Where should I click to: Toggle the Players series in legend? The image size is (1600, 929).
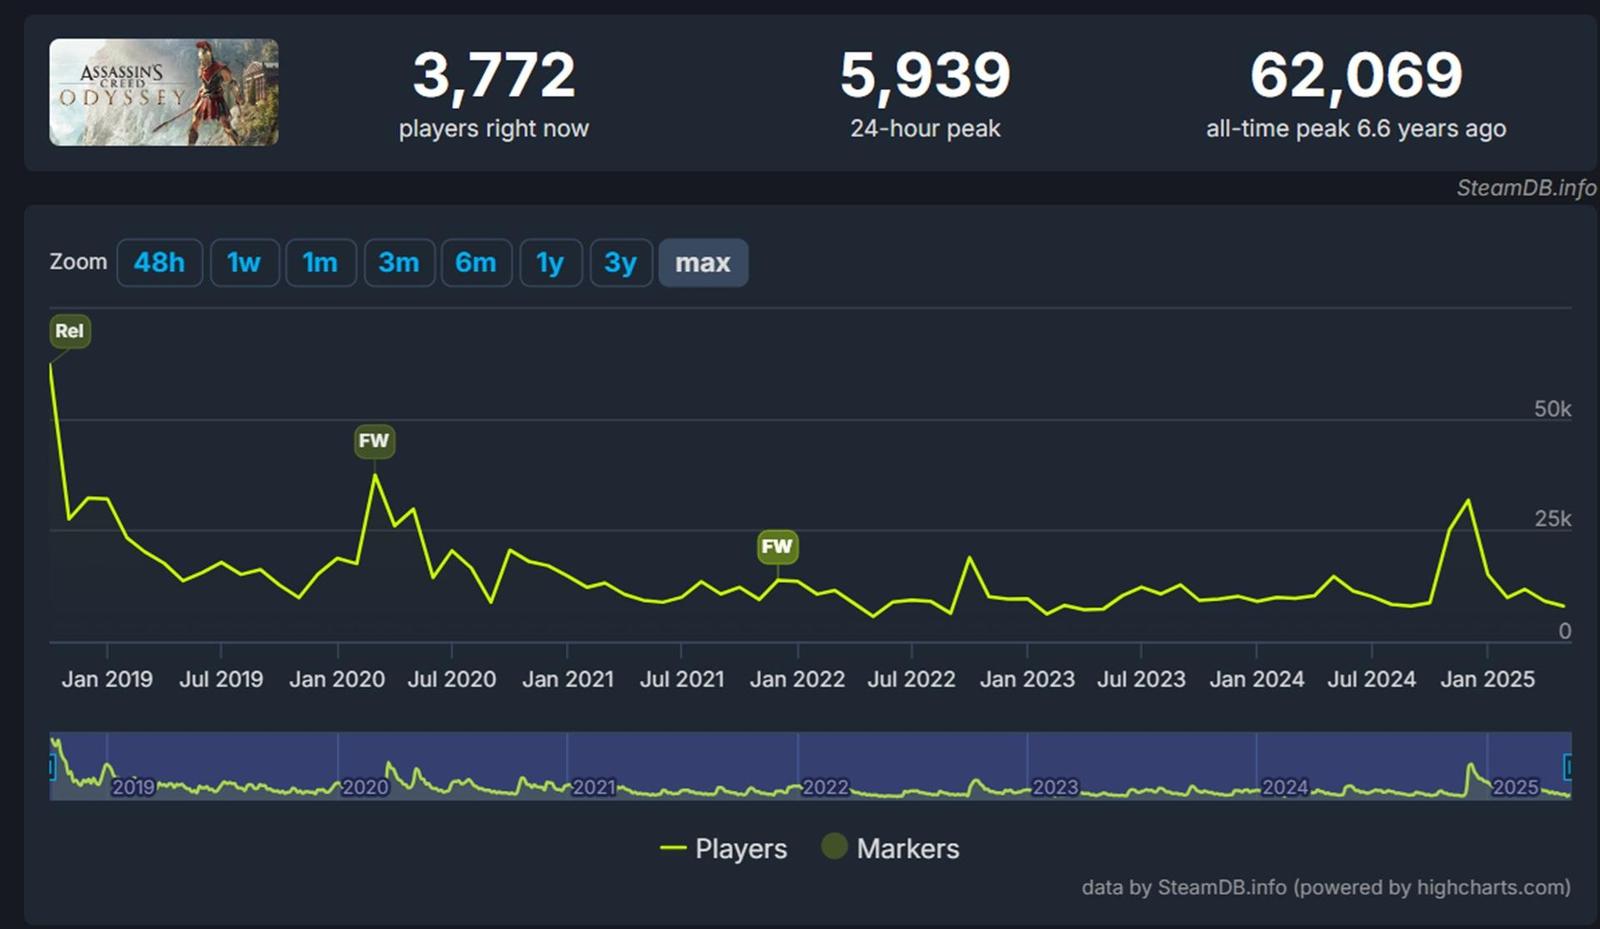(724, 849)
